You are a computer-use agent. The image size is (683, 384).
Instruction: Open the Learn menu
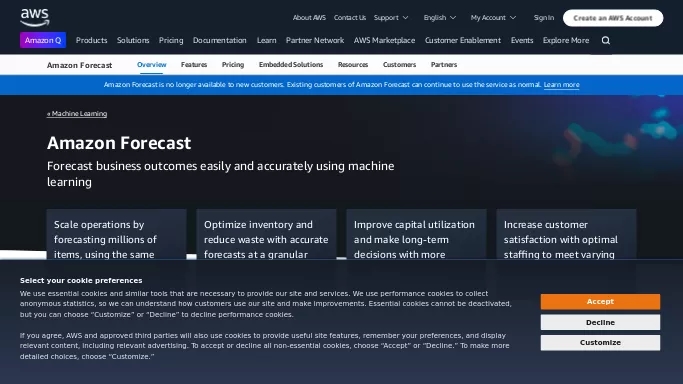click(x=266, y=40)
